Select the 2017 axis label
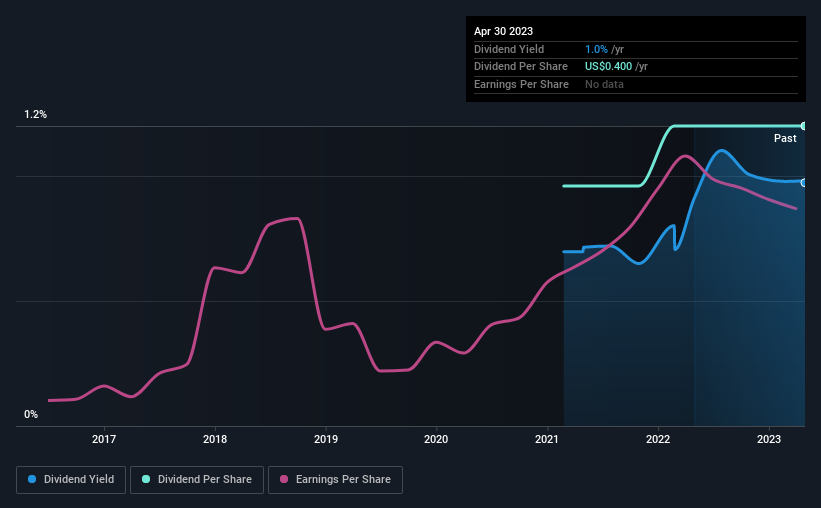 104,439
